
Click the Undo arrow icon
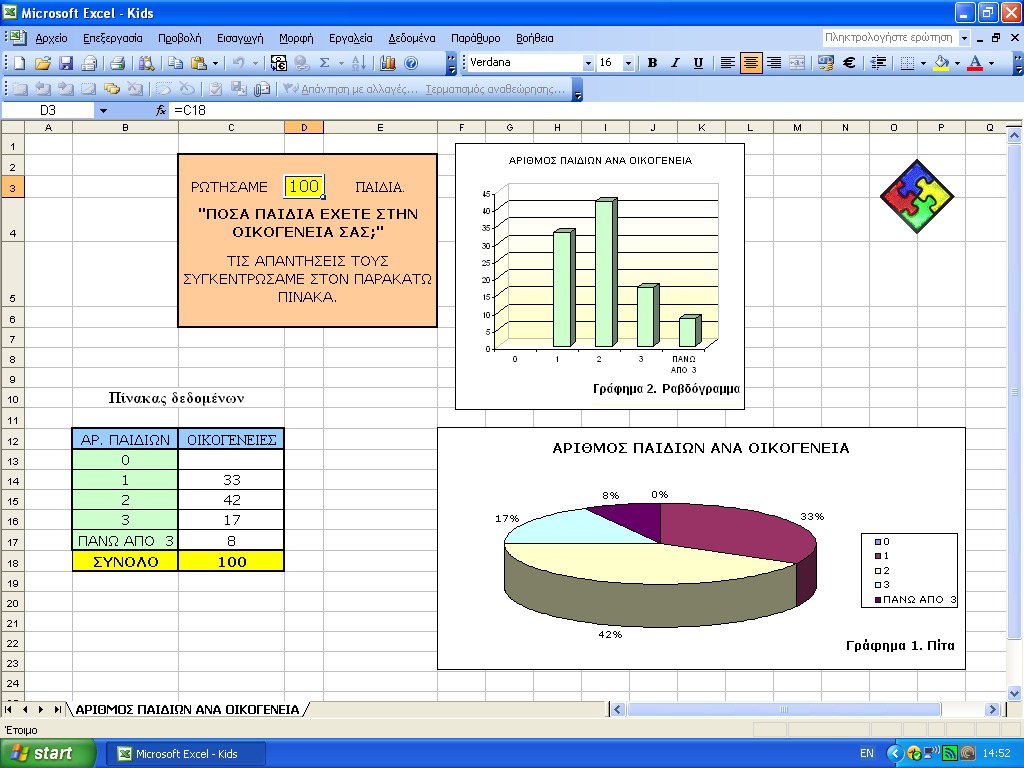click(238, 63)
